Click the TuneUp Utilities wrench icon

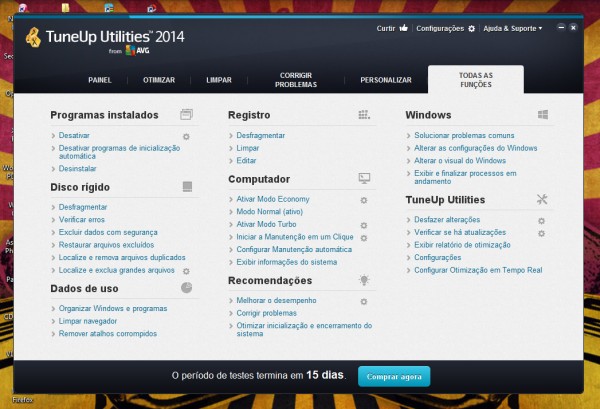tap(542, 199)
